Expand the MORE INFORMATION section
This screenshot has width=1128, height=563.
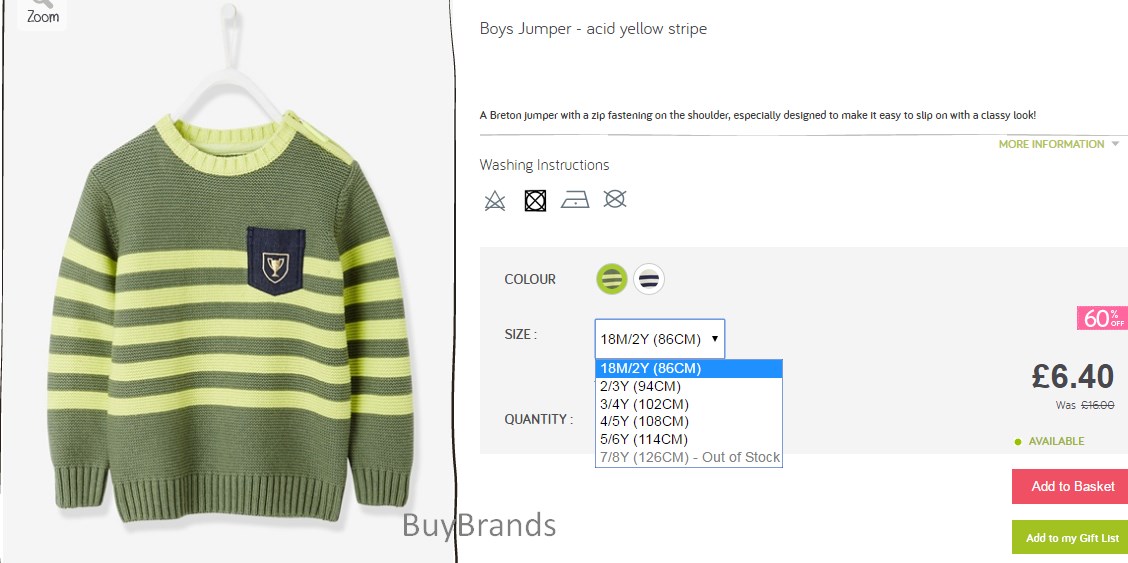tap(1058, 144)
